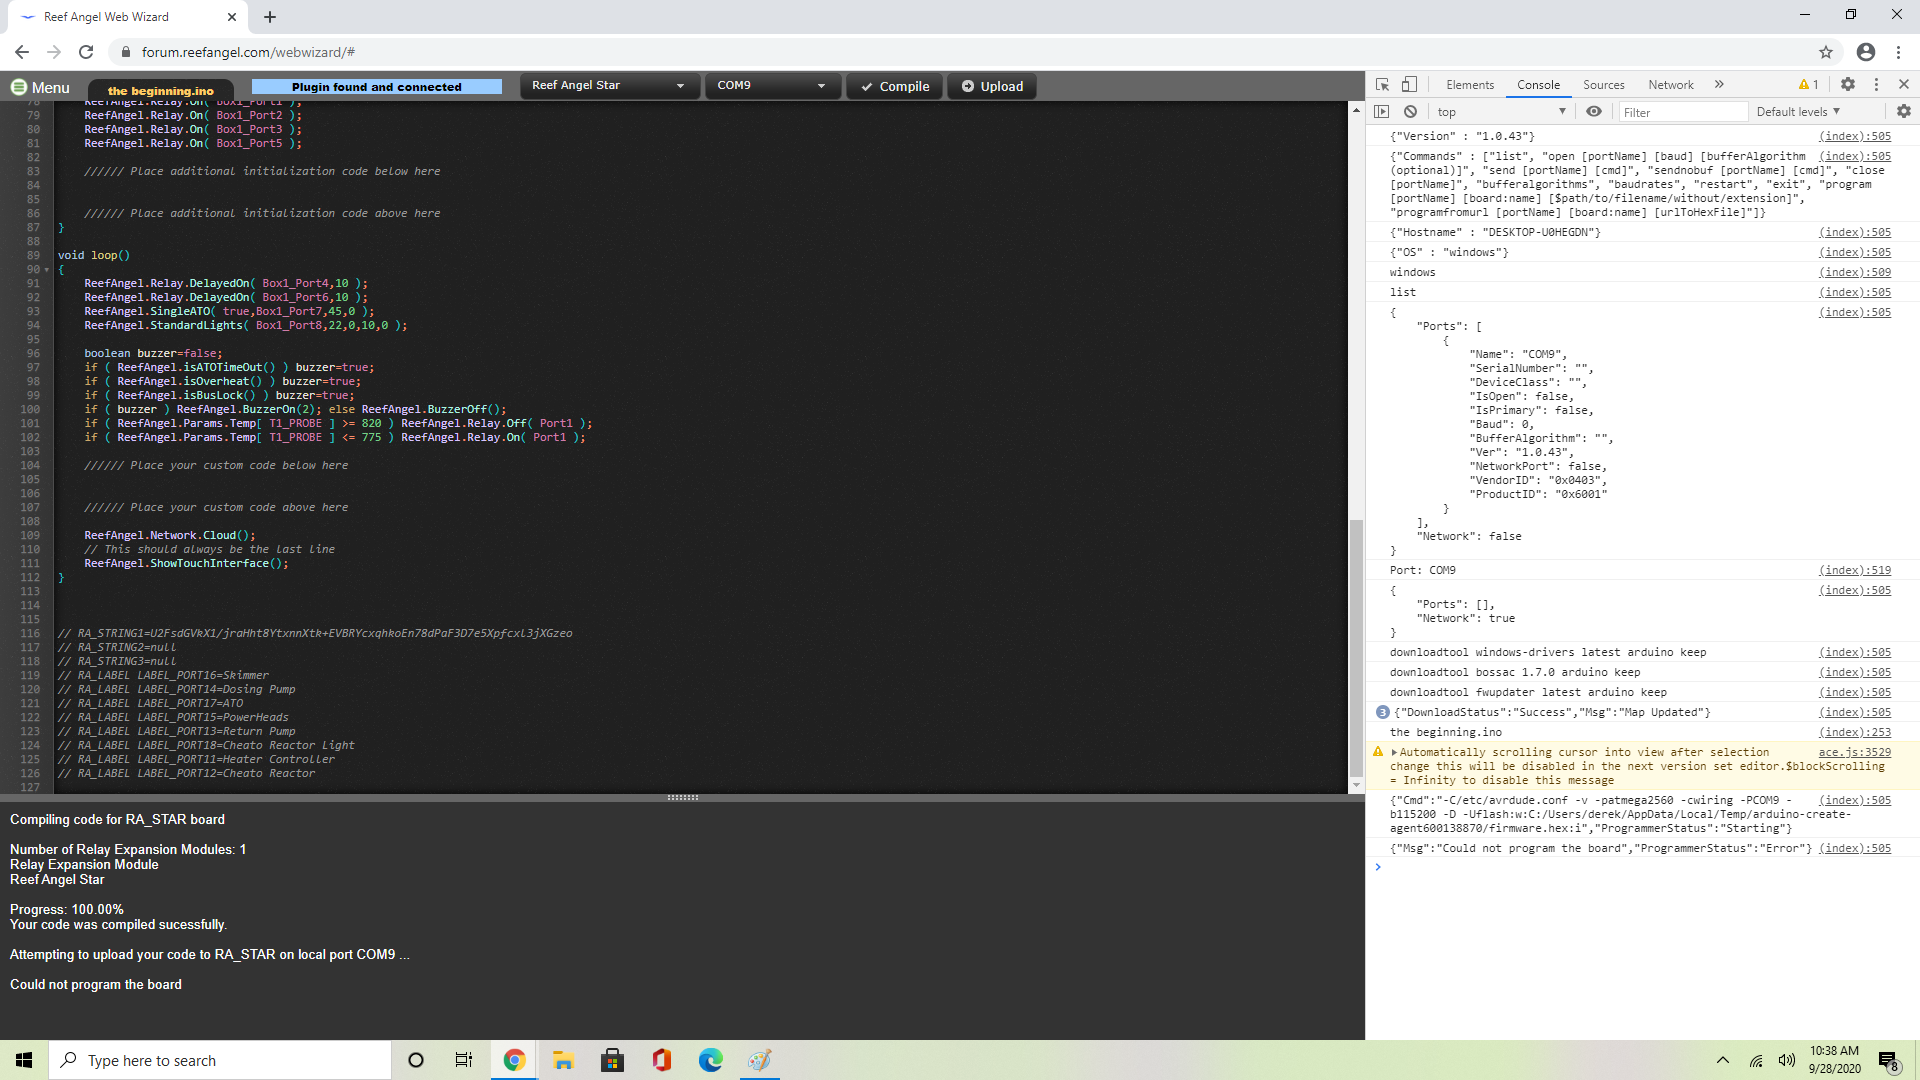
Task: Click the console Filter input field
Action: point(1682,112)
